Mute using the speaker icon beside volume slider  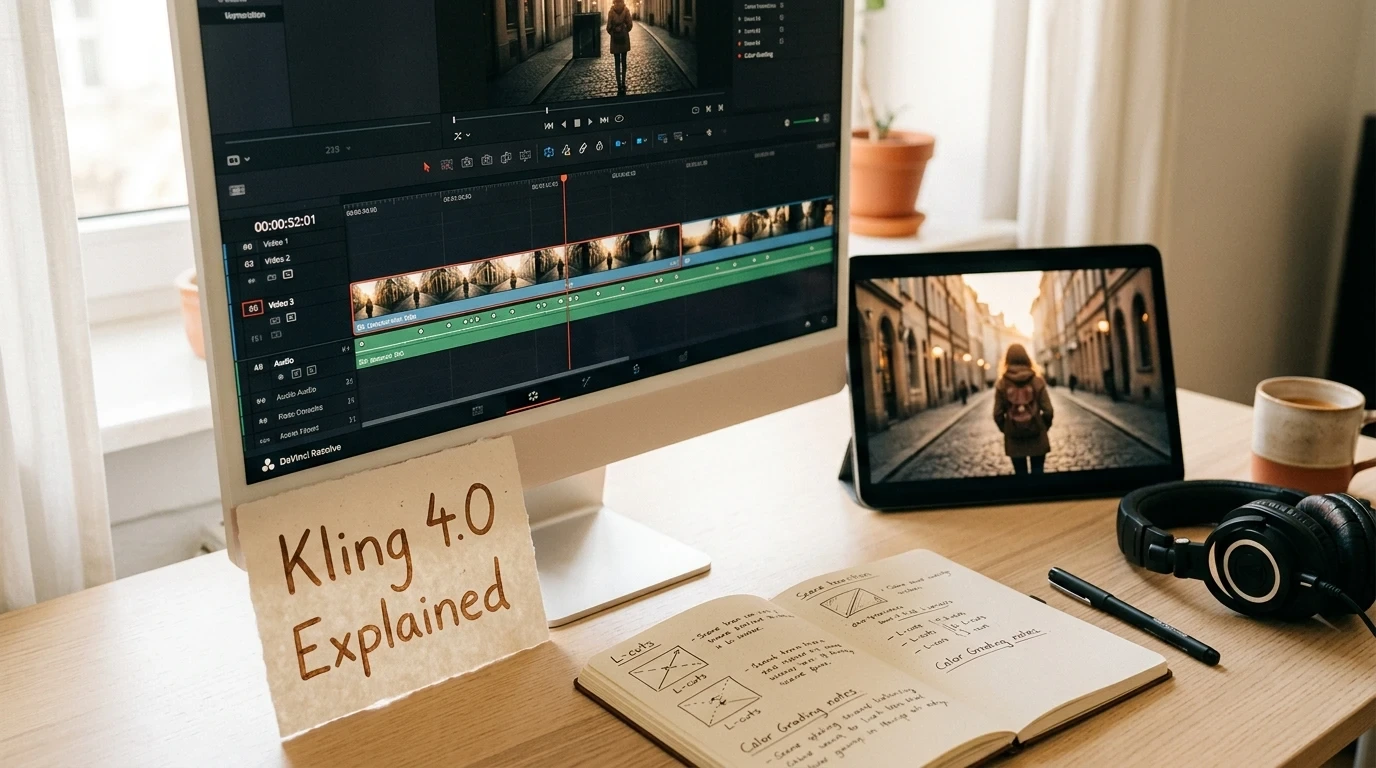click(x=786, y=122)
